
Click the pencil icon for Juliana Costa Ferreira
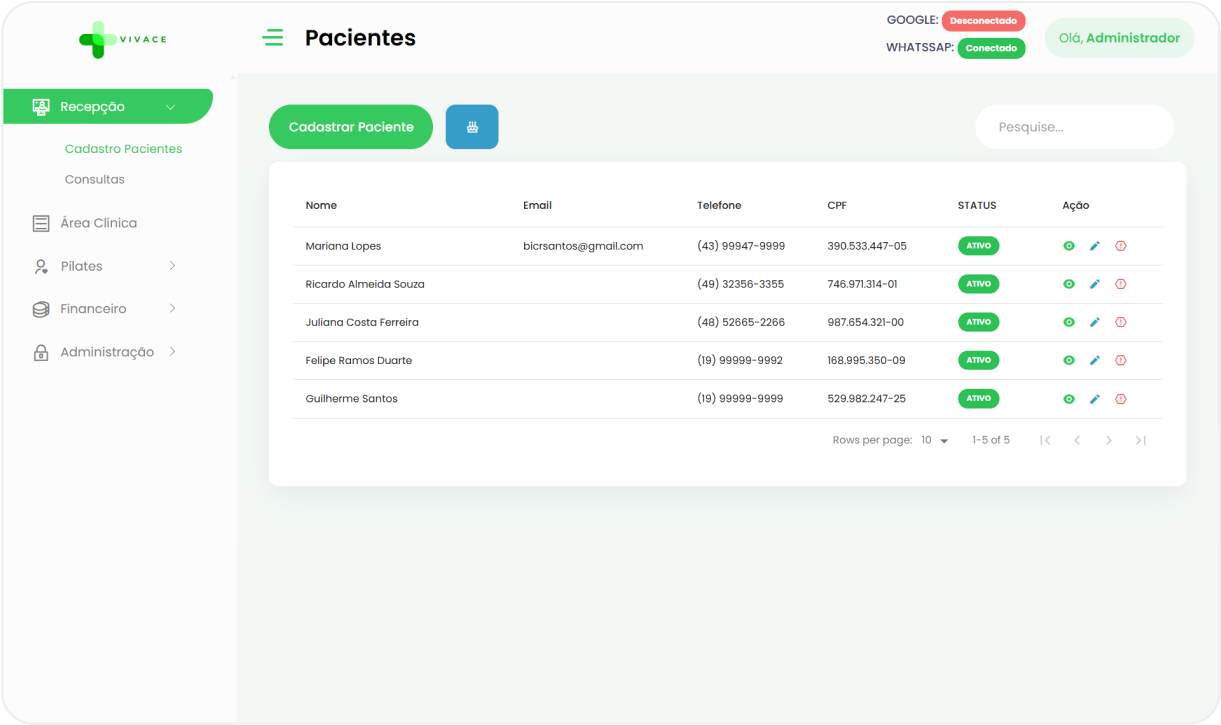tap(1094, 322)
